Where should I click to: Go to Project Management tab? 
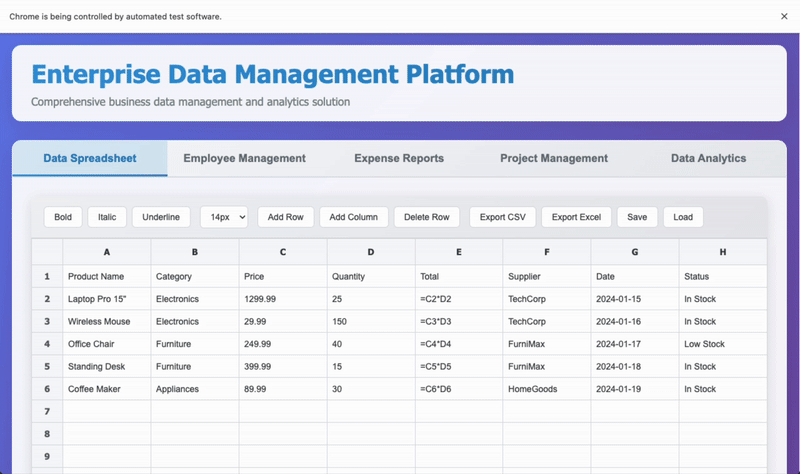554,158
